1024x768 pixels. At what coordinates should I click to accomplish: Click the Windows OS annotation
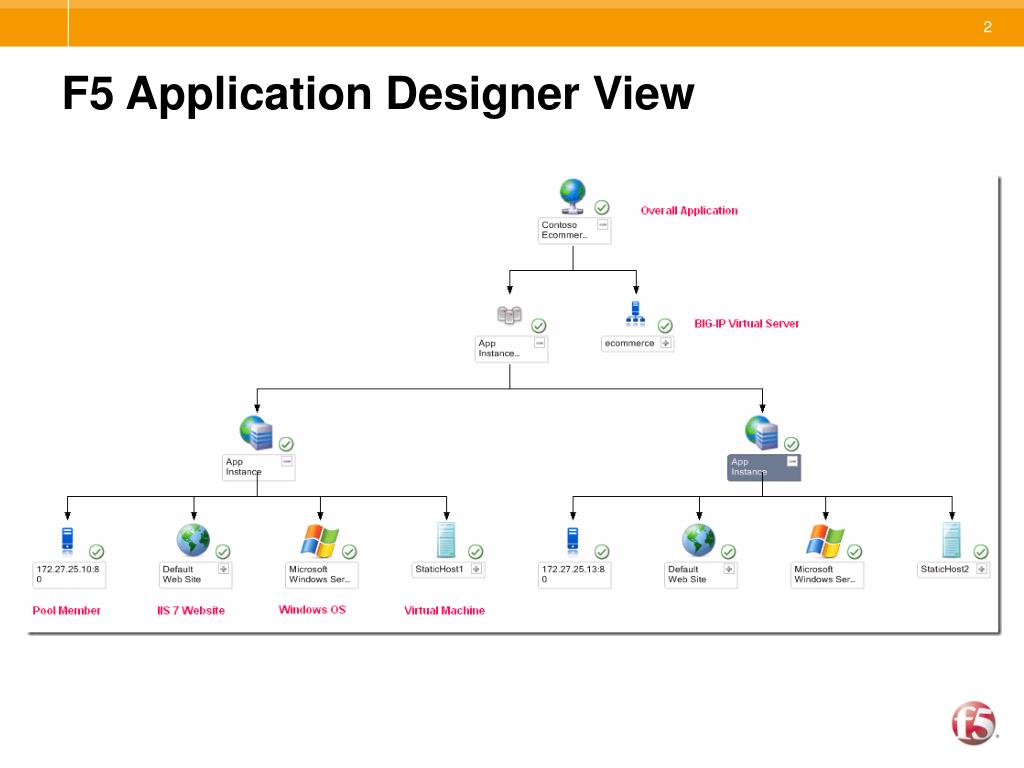point(312,610)
